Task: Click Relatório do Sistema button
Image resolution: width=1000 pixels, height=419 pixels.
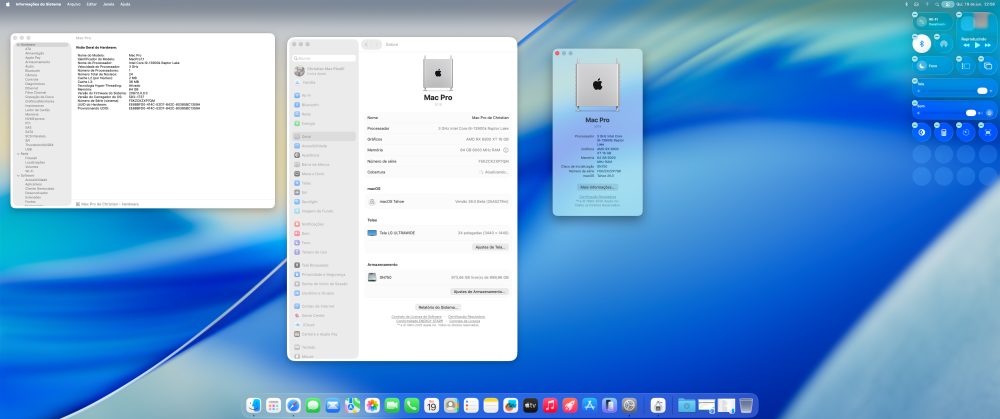Action: click(438, 307)
